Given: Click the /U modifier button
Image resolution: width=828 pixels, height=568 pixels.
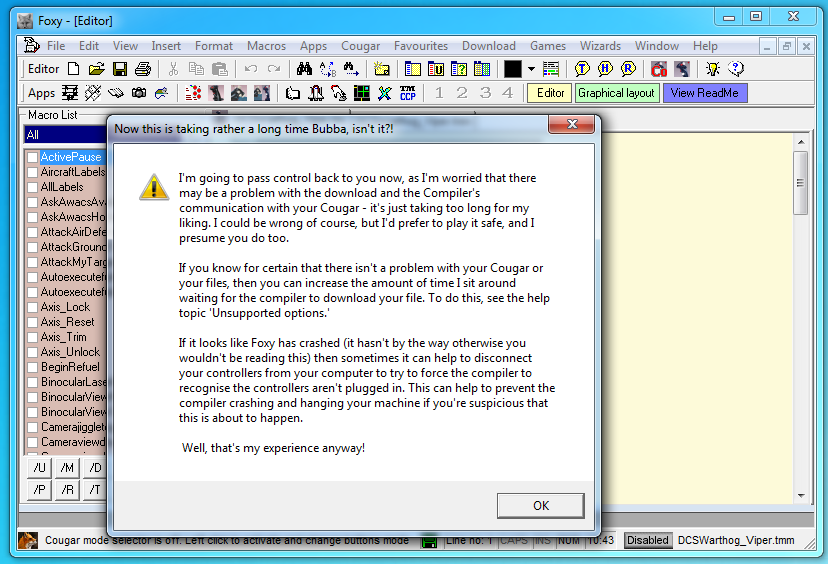Looking at the screenshot, I should coord(40,468).
